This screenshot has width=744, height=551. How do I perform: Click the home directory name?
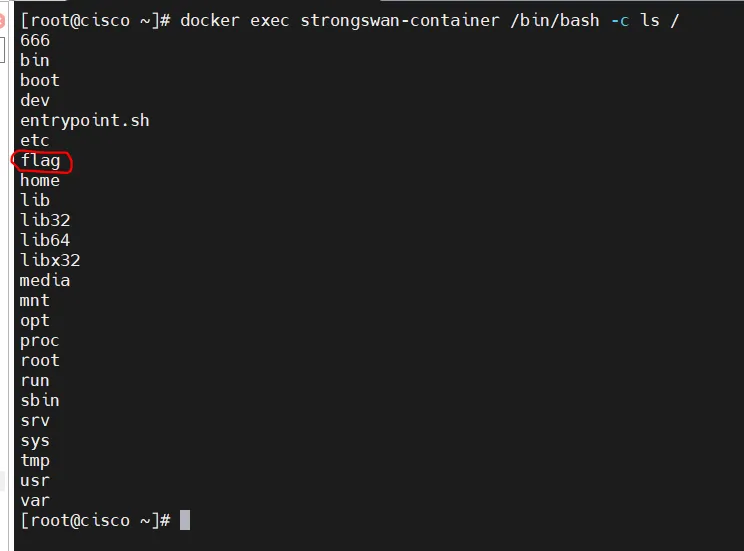coord(40,180)
